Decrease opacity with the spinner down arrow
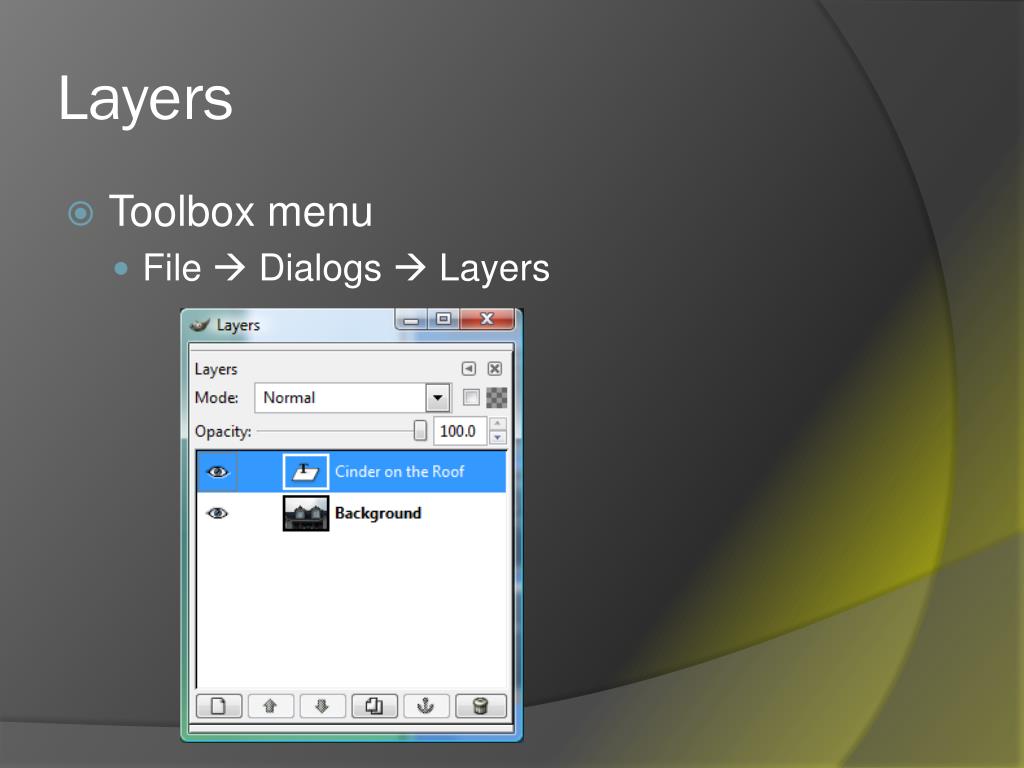The height and width of the screenshot is (768, 1024). pos(498,438)
